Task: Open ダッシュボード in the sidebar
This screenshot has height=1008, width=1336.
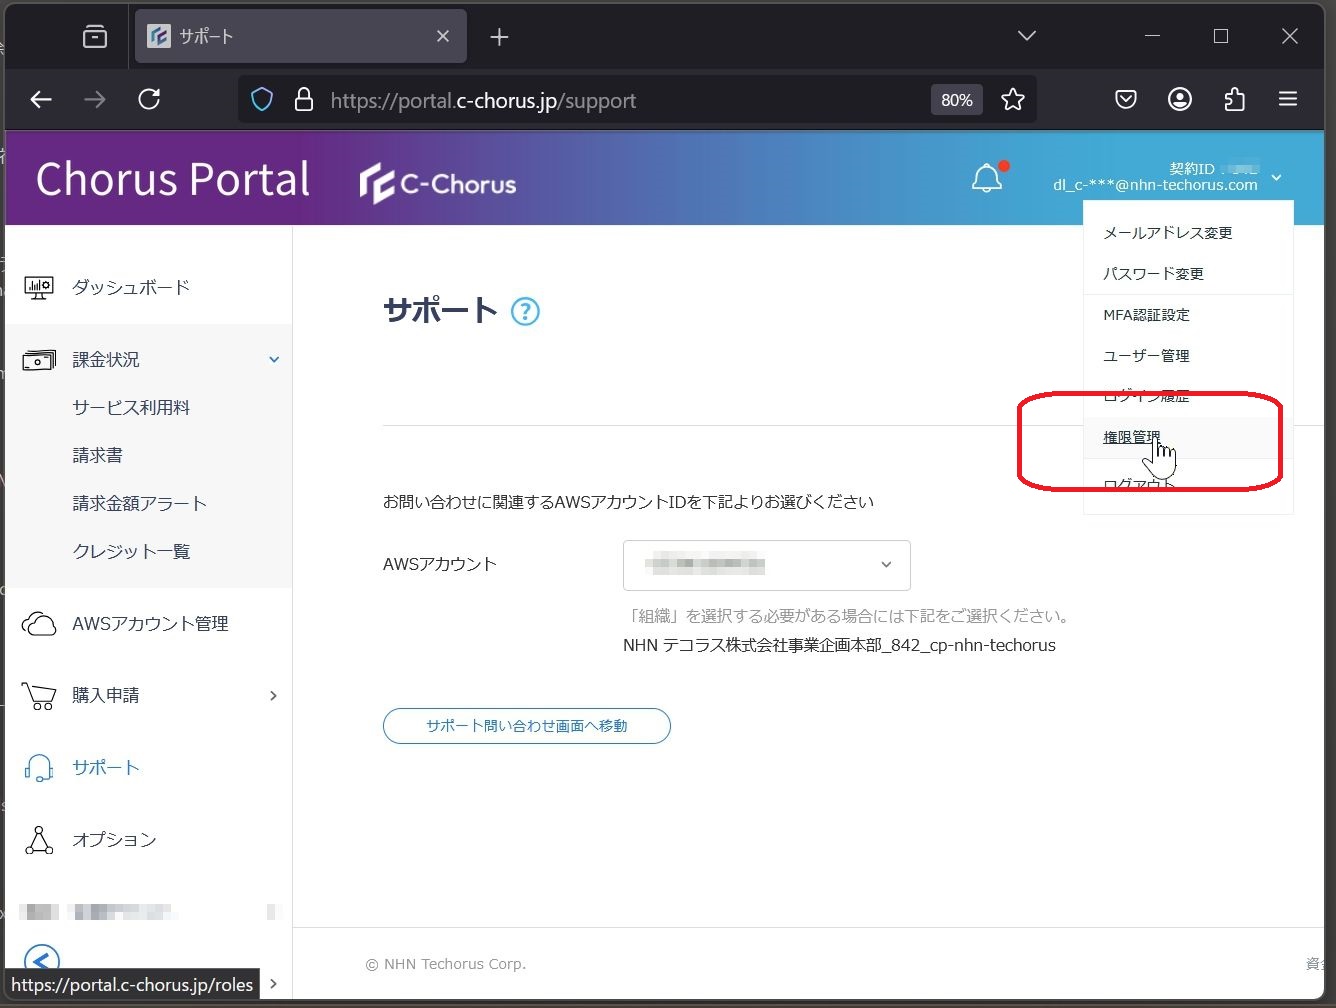Action: tap(131, 288)
